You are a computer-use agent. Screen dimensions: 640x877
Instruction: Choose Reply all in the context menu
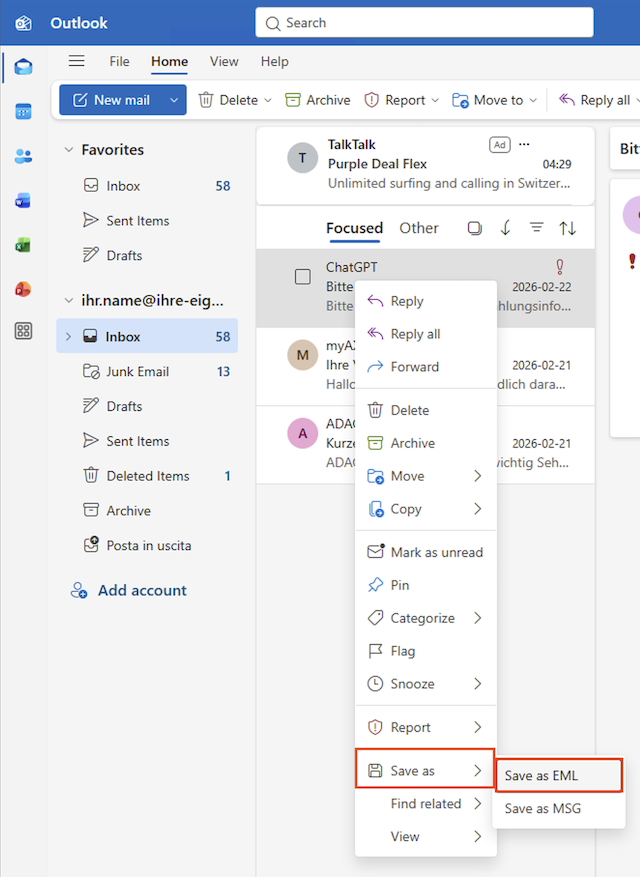[426, 334]
